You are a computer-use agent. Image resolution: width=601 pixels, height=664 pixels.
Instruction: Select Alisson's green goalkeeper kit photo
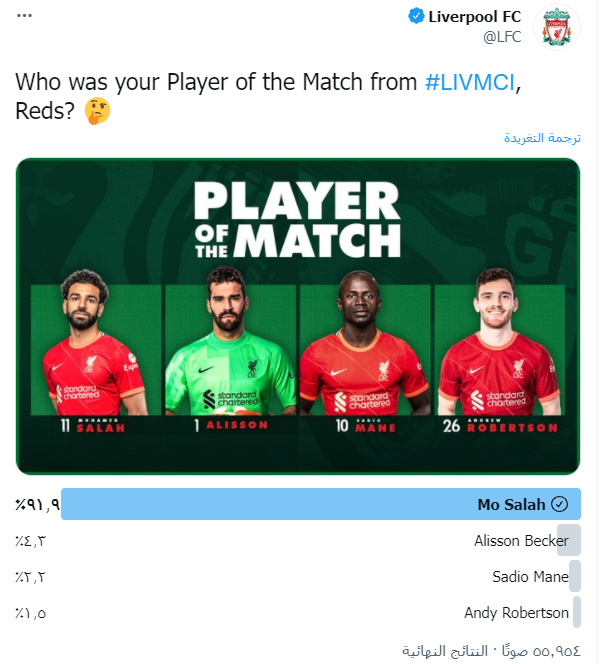[230, 348]
